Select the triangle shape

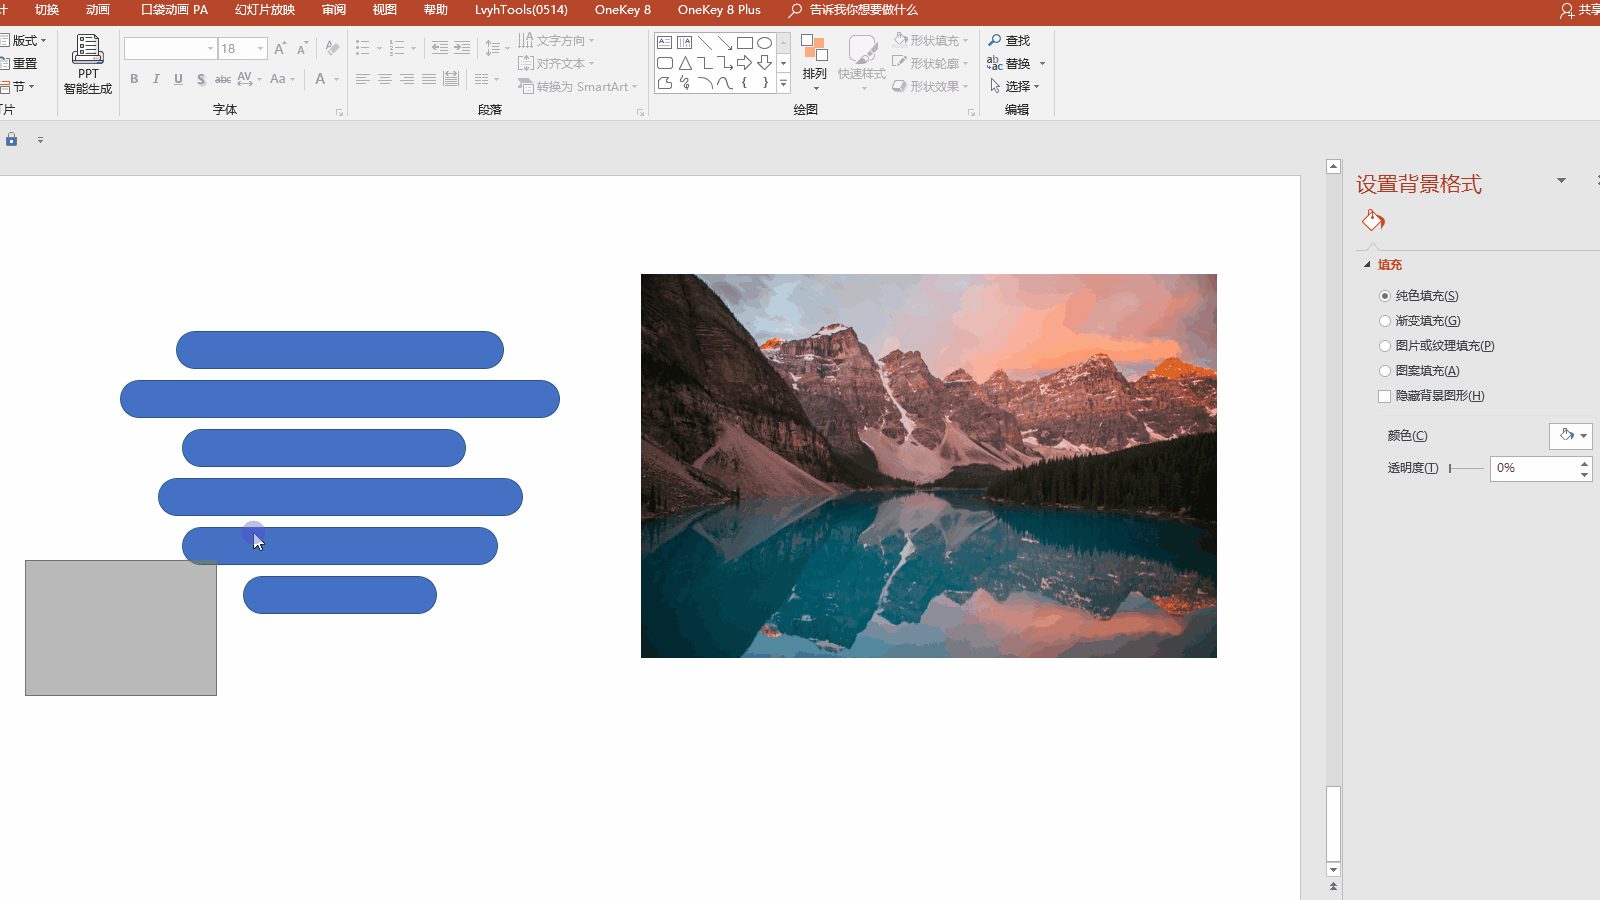(x=685, y=63)
